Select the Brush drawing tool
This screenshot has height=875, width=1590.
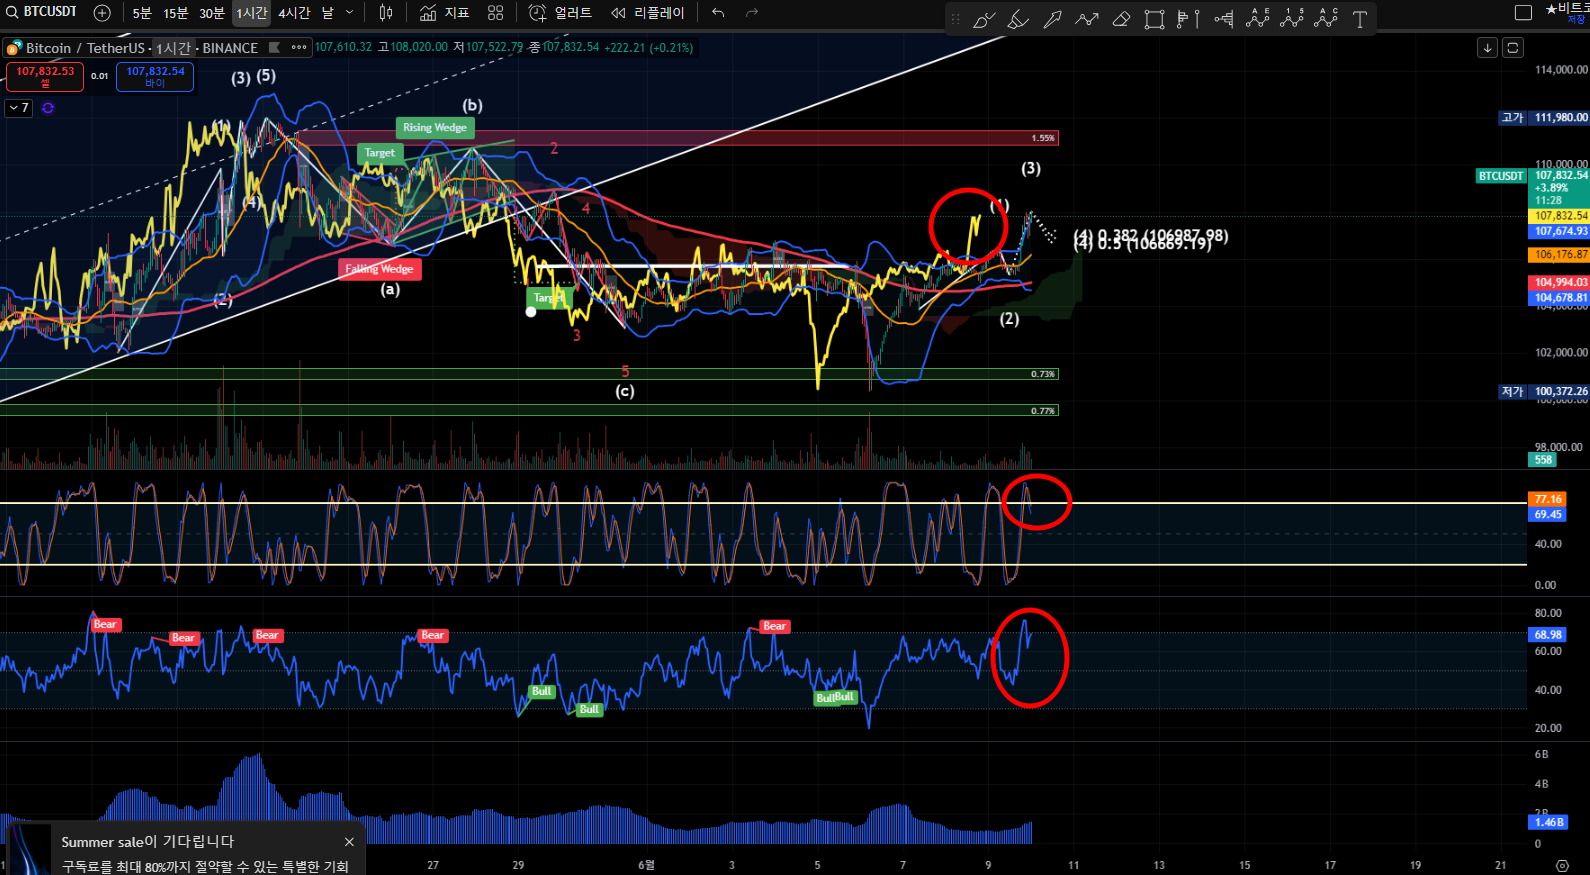(984, 19)
